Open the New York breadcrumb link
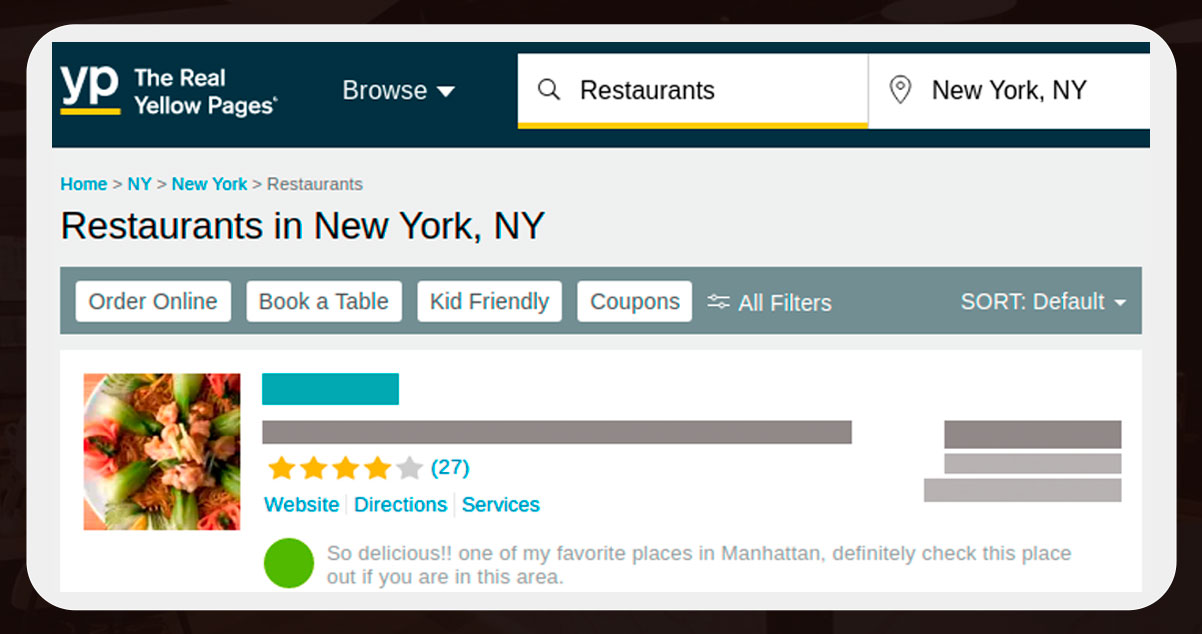Screen dimensions: 1202x634 point(209,184)
